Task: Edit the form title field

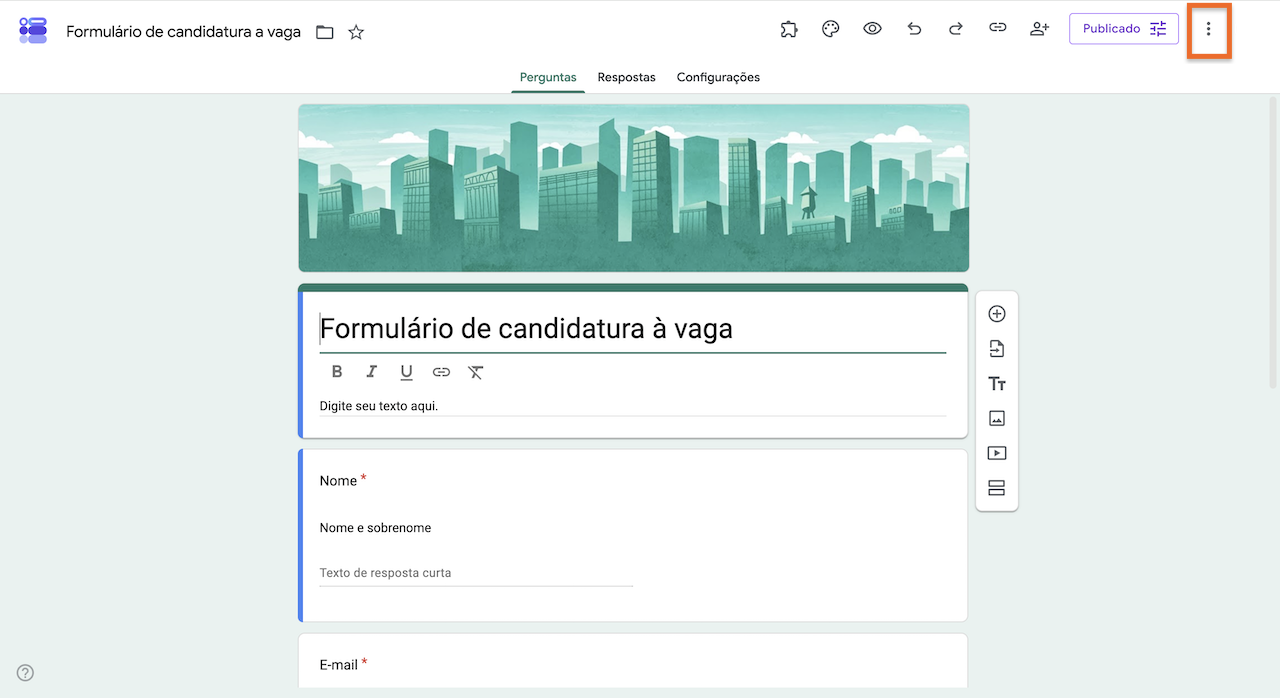Action: (632, 329)
